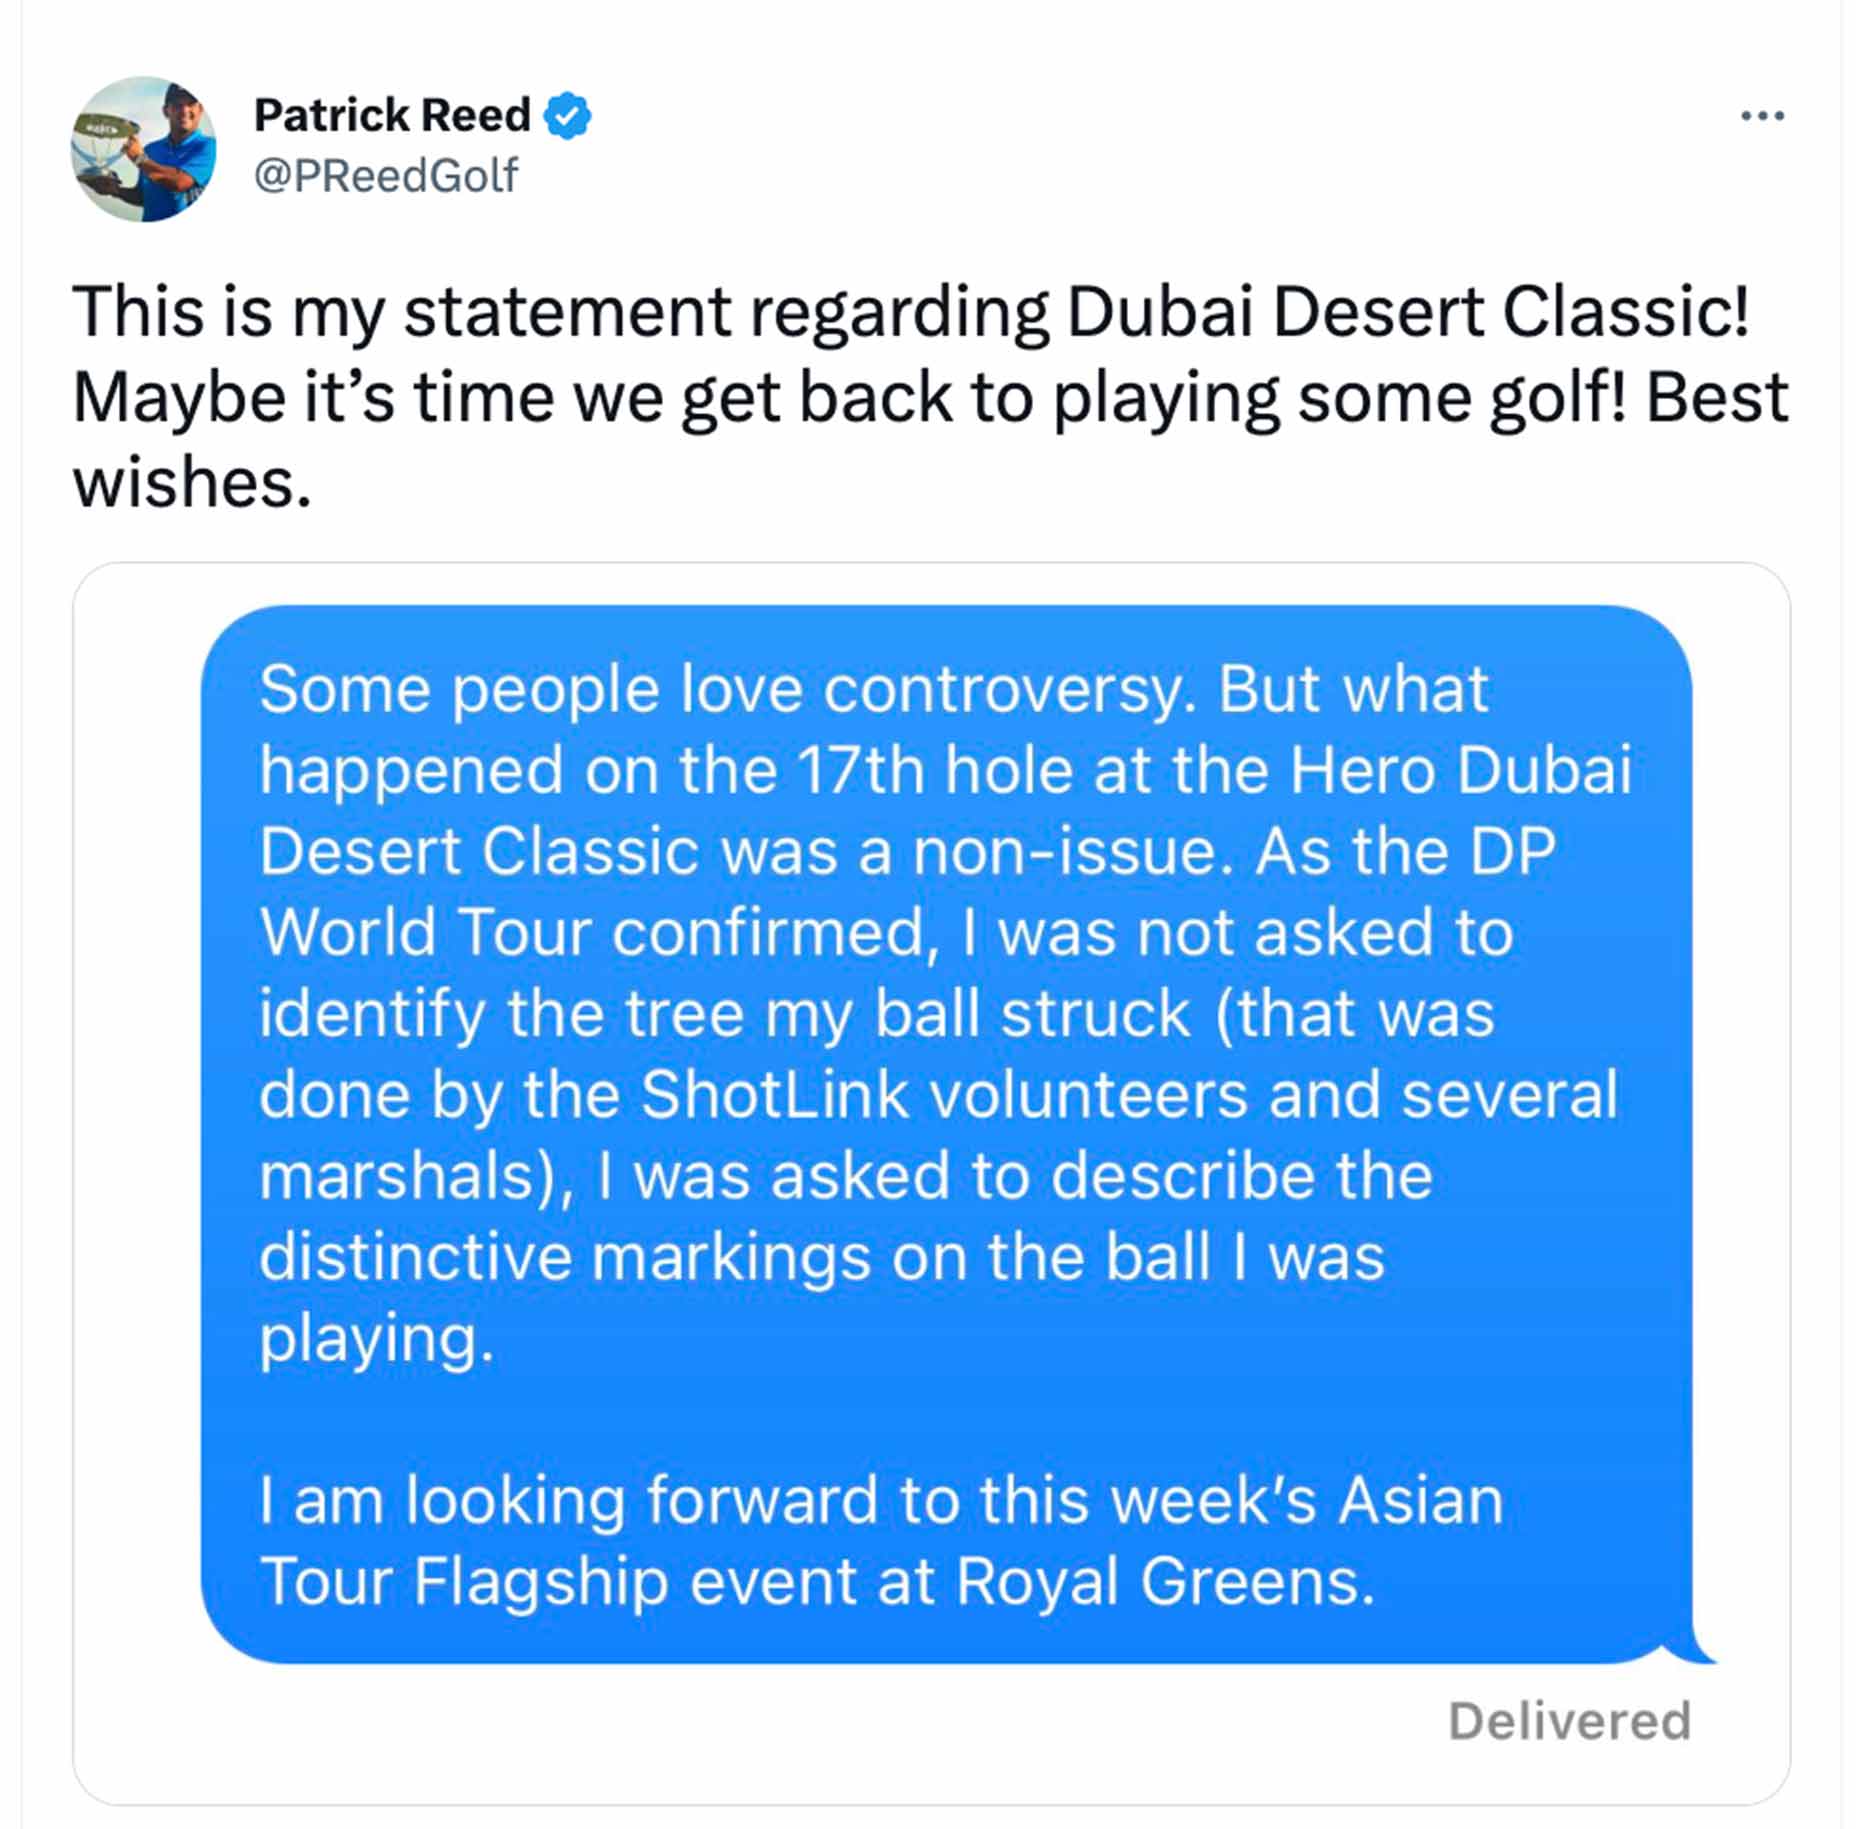
Task: Click the "Delivered" status label
Action: (x=1569, y=1721)
